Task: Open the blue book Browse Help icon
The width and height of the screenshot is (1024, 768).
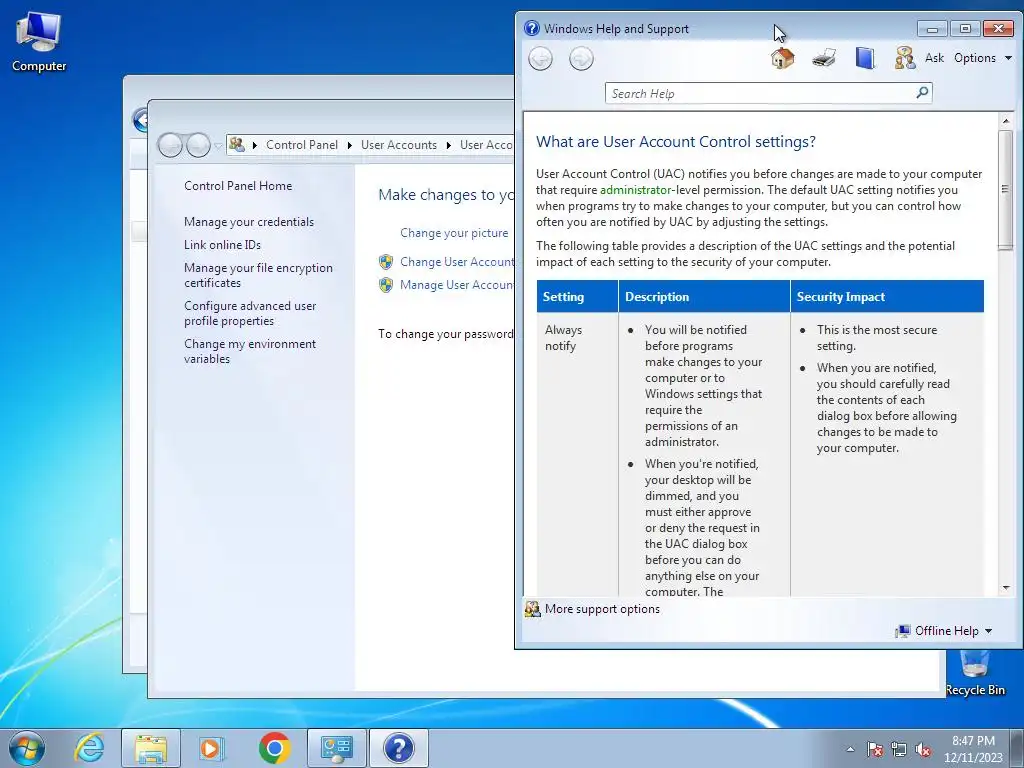Action: pyautogui.click(x=865, y=58)
